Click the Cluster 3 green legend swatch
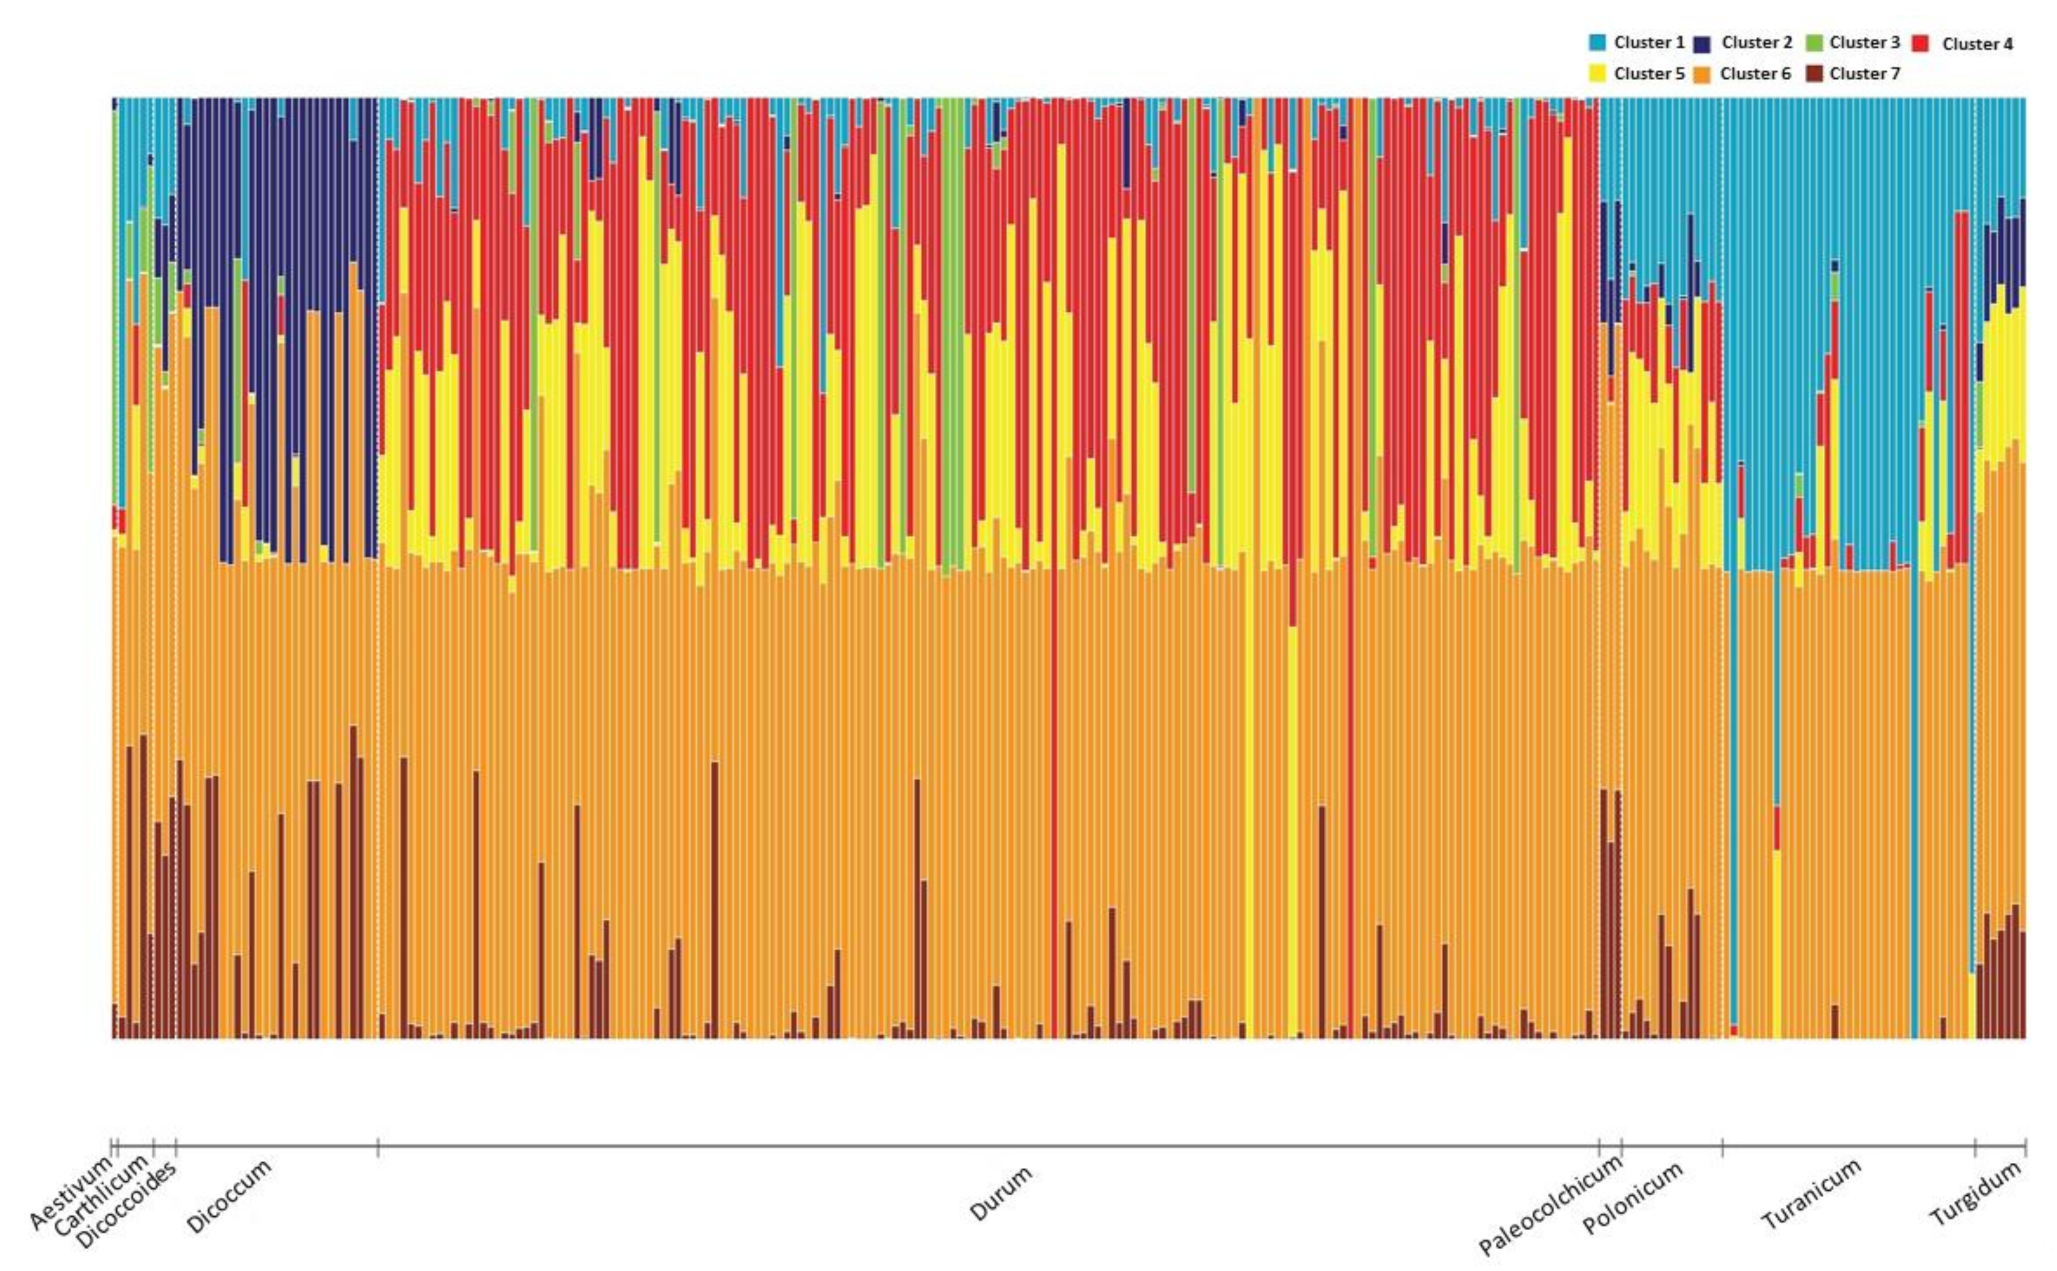Image resolution: width=2057 pixels, height=1271 pixels. point(1814,43)
